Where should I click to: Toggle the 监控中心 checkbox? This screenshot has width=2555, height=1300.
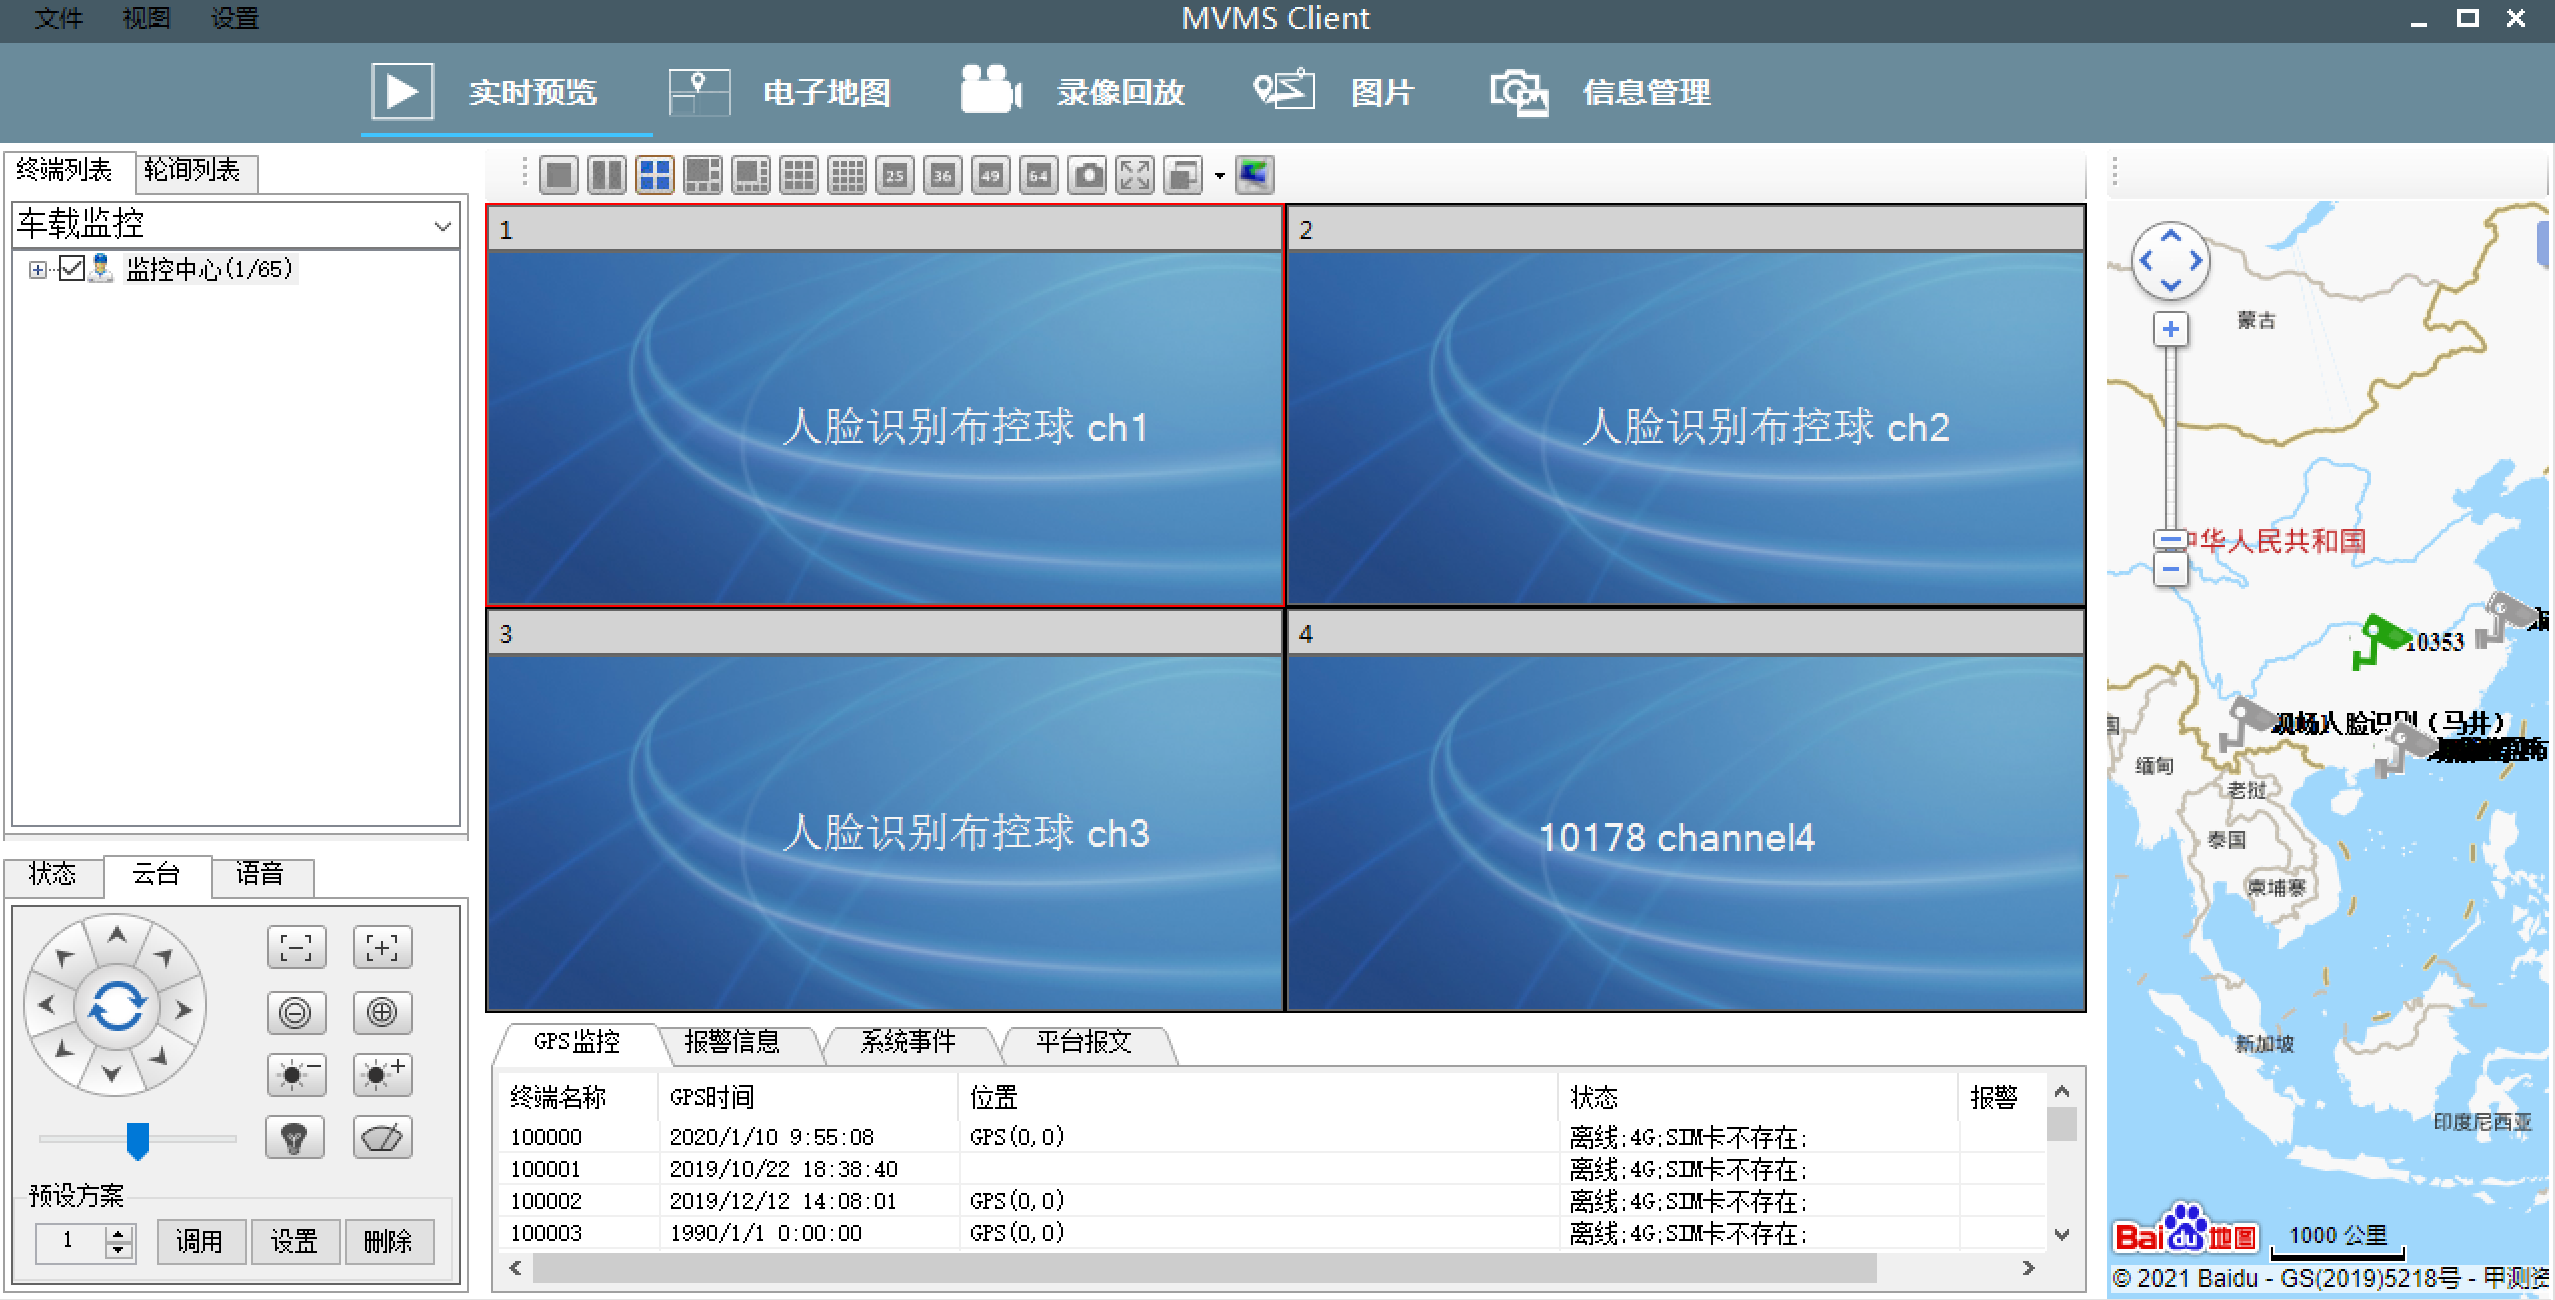(x=71, y=269)
